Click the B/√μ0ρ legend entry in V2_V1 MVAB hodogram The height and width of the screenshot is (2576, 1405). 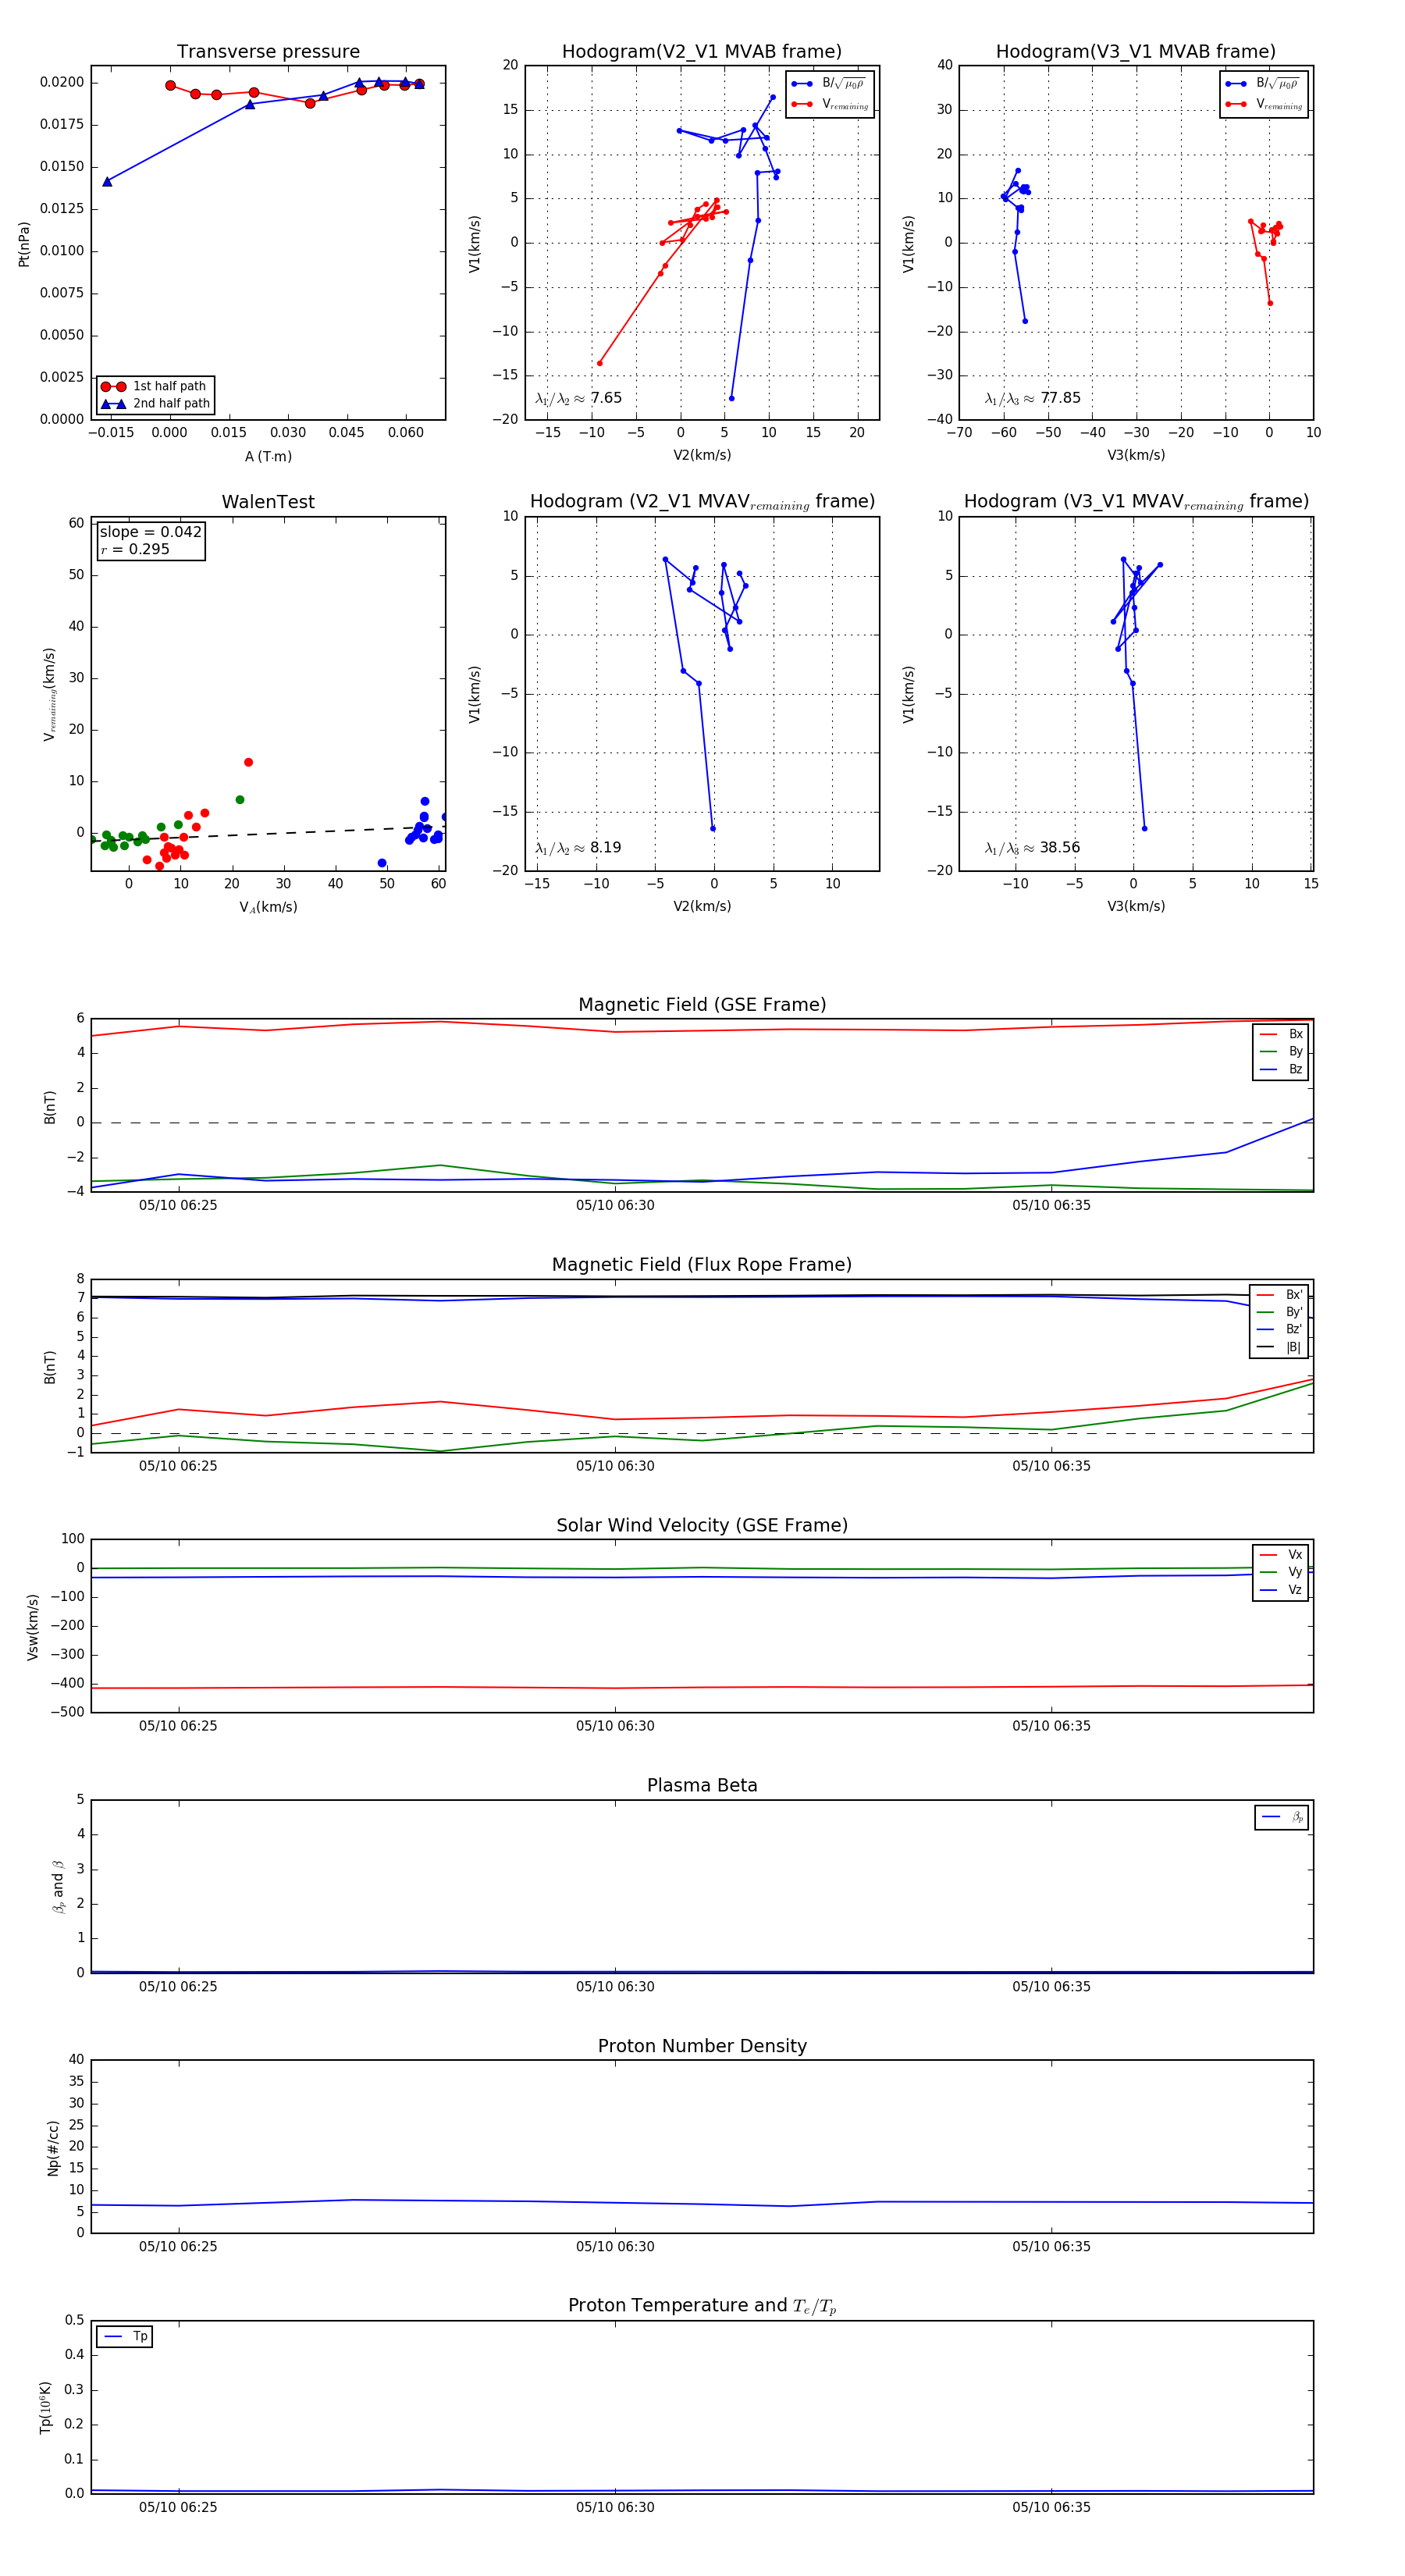pos(829,84)
